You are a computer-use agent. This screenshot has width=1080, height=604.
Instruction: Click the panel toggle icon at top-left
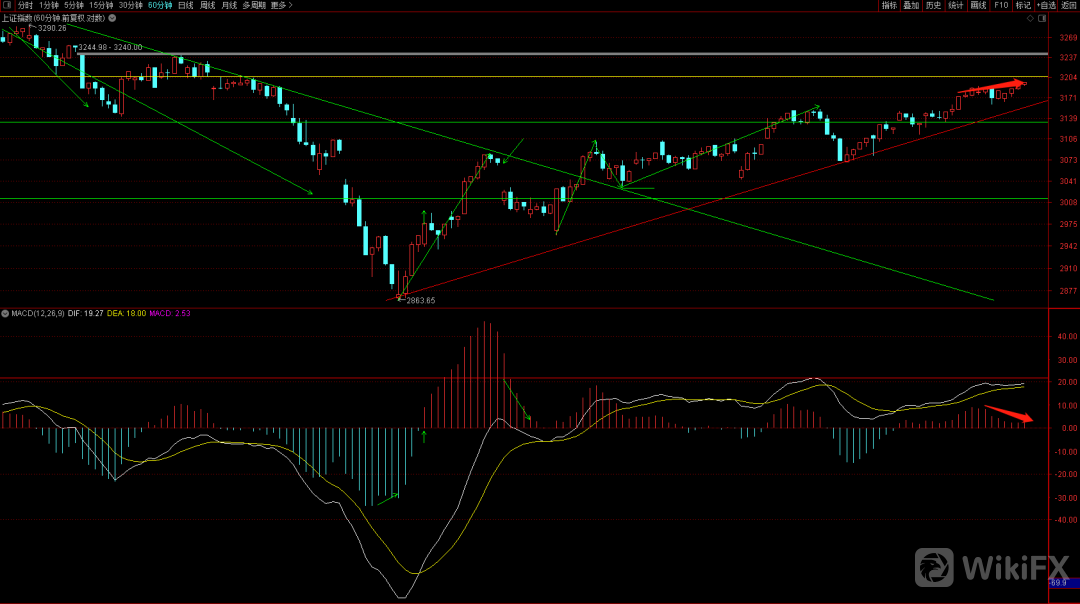click(x=7, y=5)
